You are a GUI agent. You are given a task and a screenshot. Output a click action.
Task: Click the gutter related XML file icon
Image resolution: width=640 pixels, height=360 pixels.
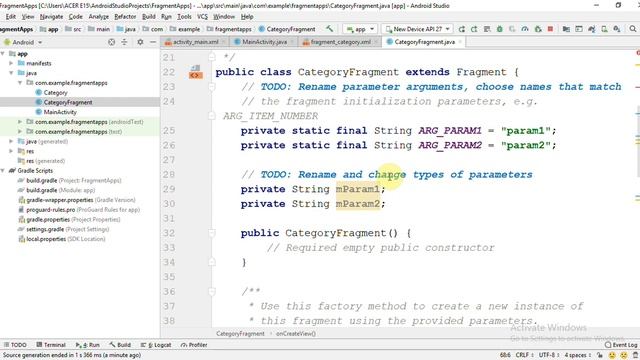point(196,72)
